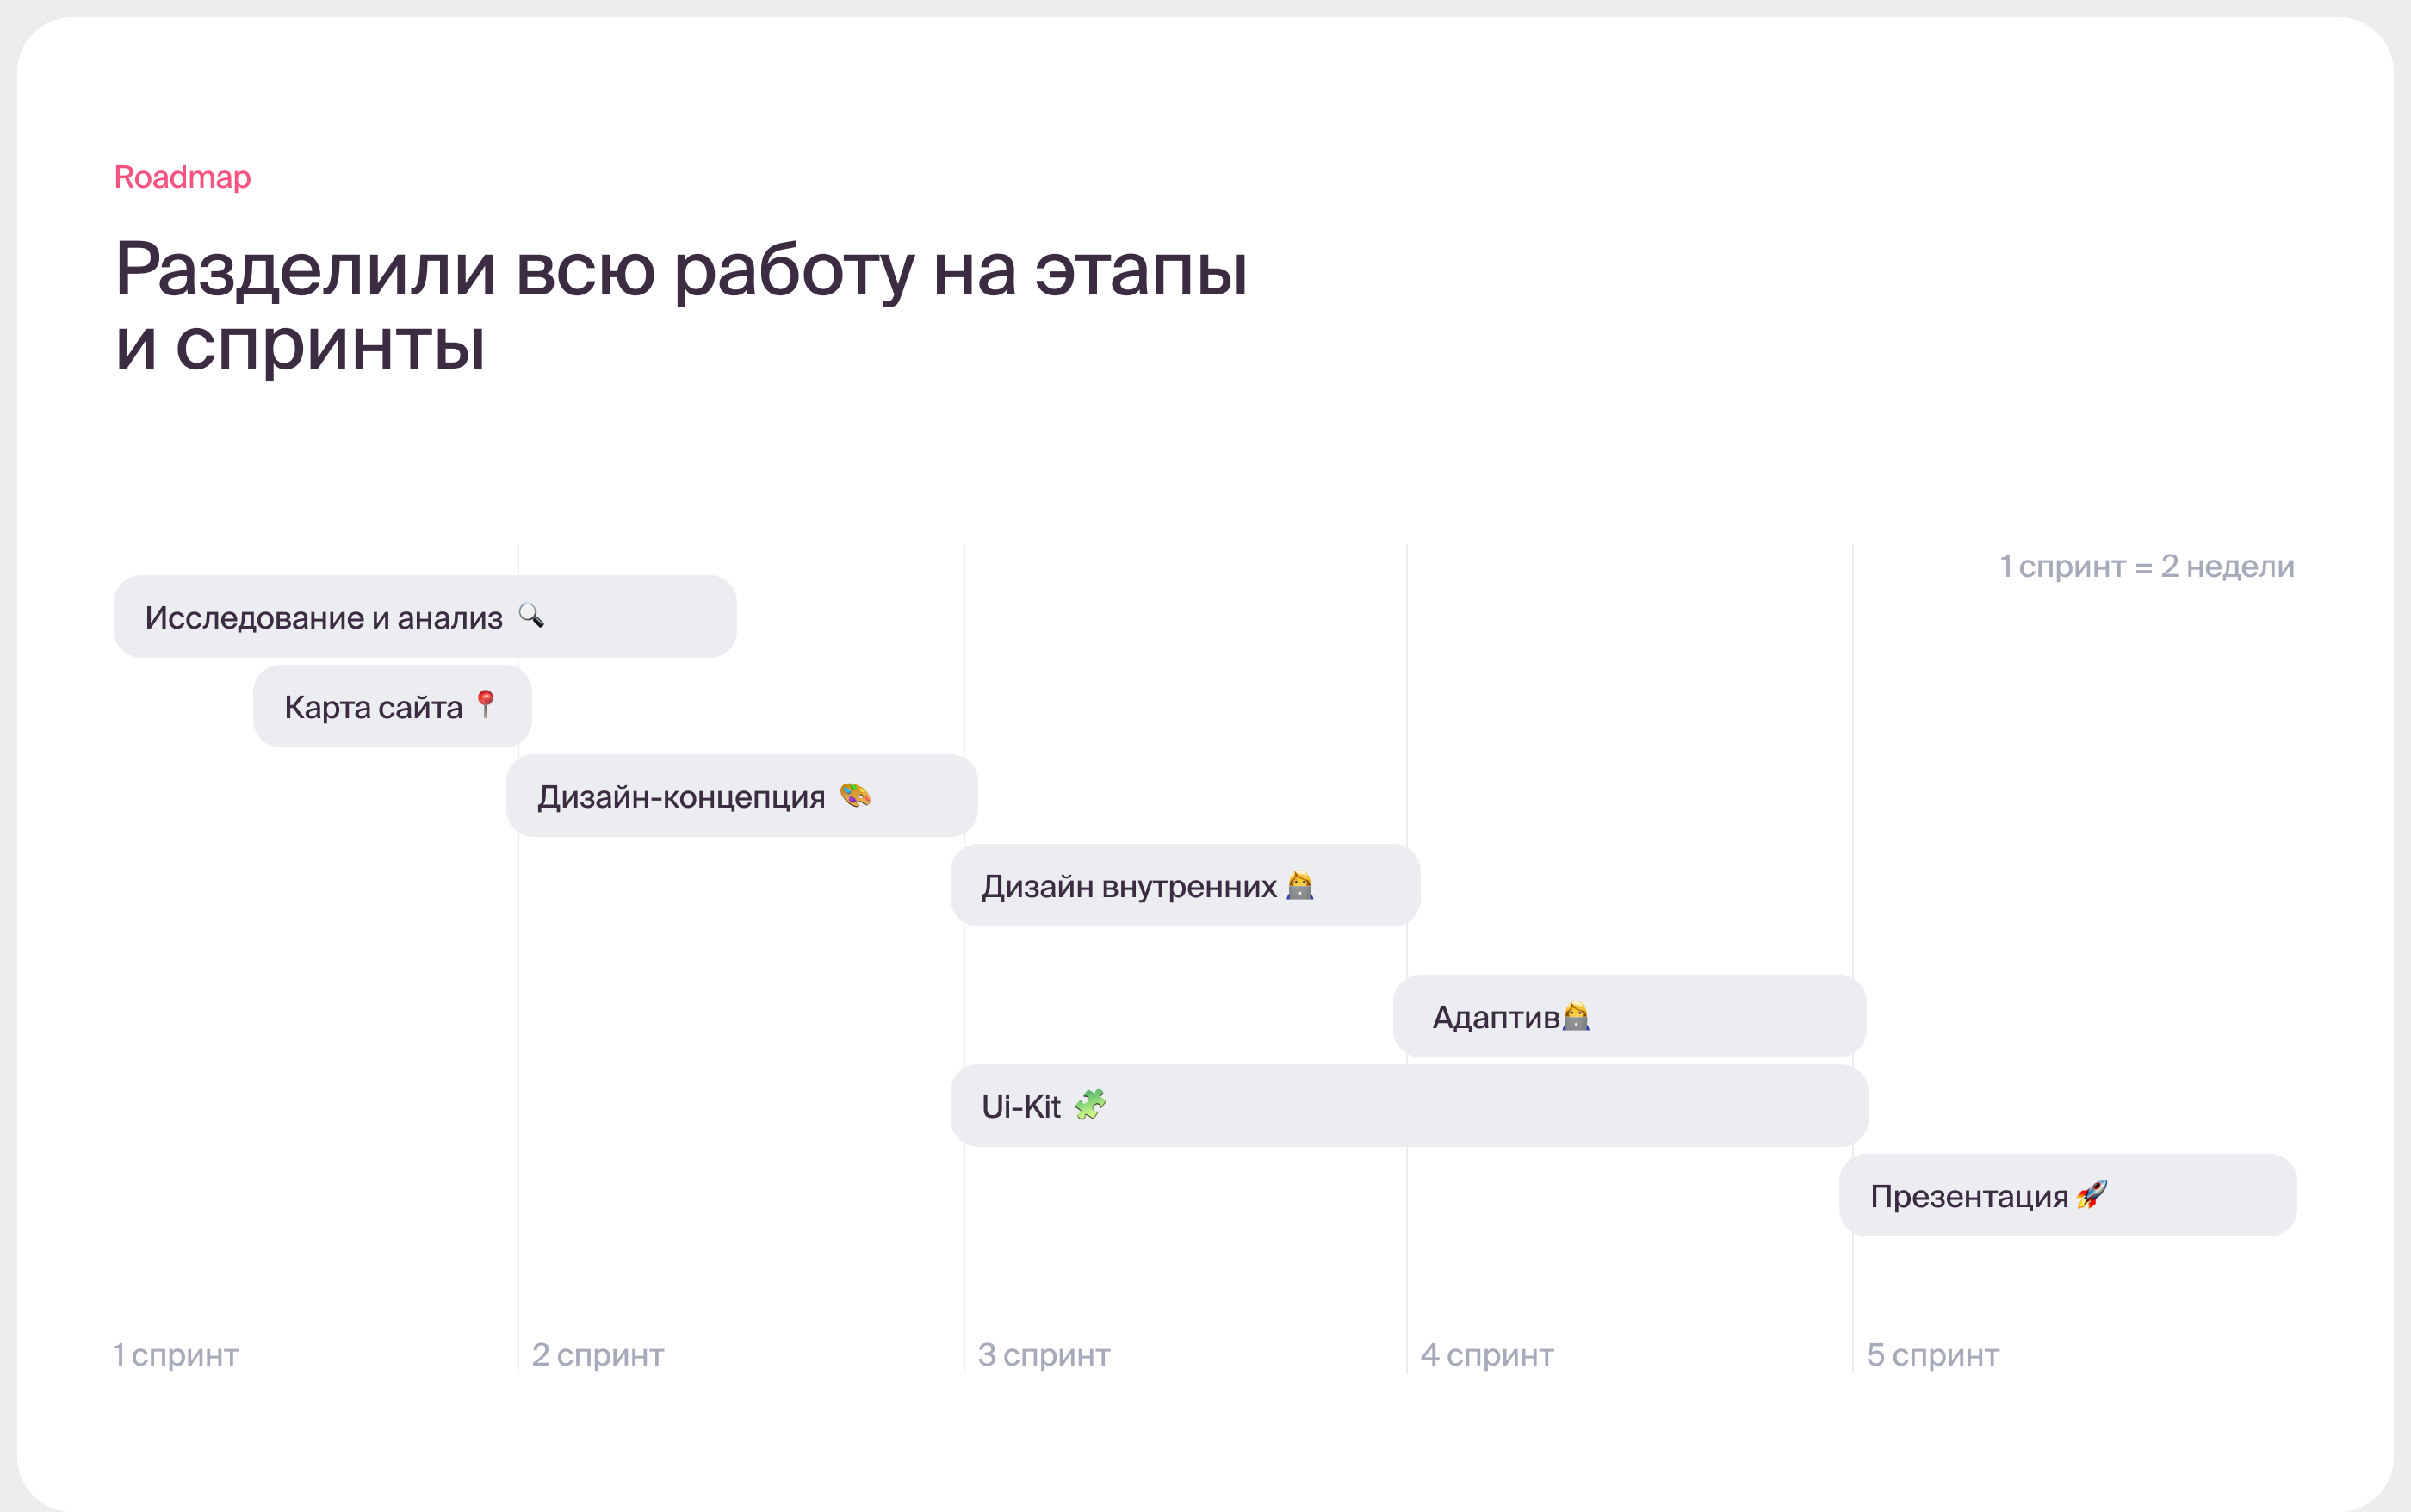Click the technologist emoji beside Адаптив
2411x1512 pixels.
pos(1576,1017)
